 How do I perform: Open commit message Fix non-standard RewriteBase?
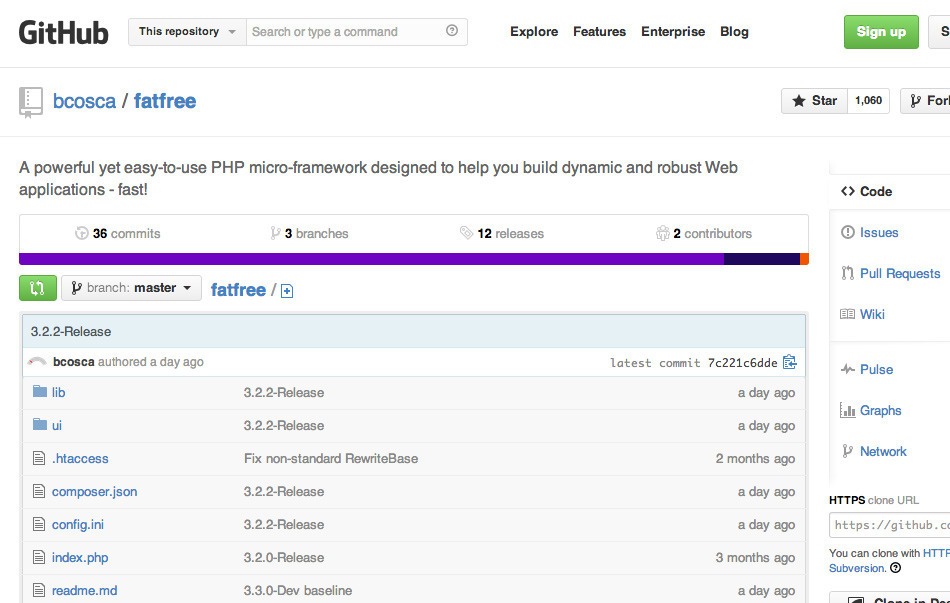(331, 458)
